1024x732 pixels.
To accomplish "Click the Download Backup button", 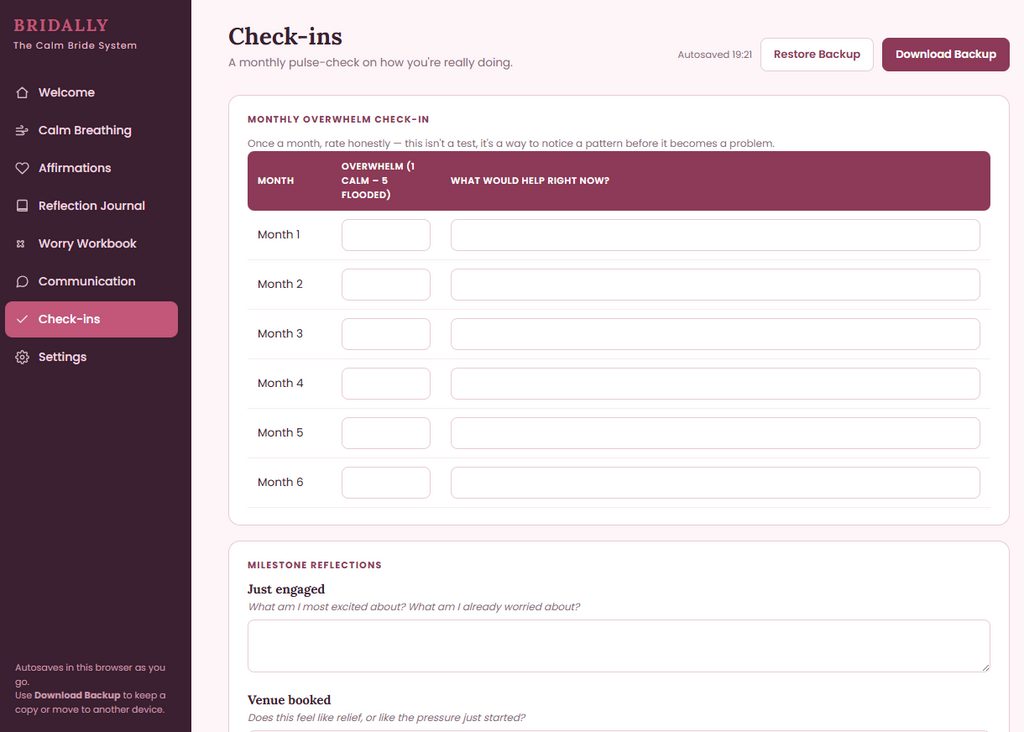I will [x=945, y=54].
